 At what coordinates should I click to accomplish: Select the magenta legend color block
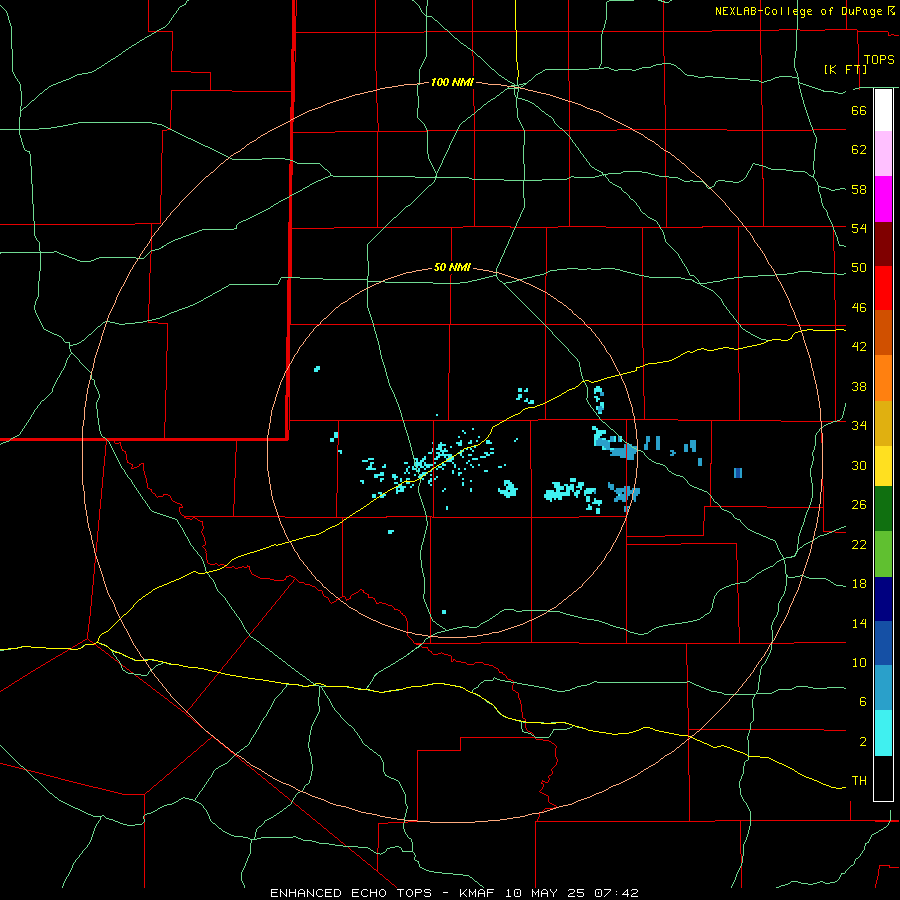pyautogui.click(x=883, y=199)
